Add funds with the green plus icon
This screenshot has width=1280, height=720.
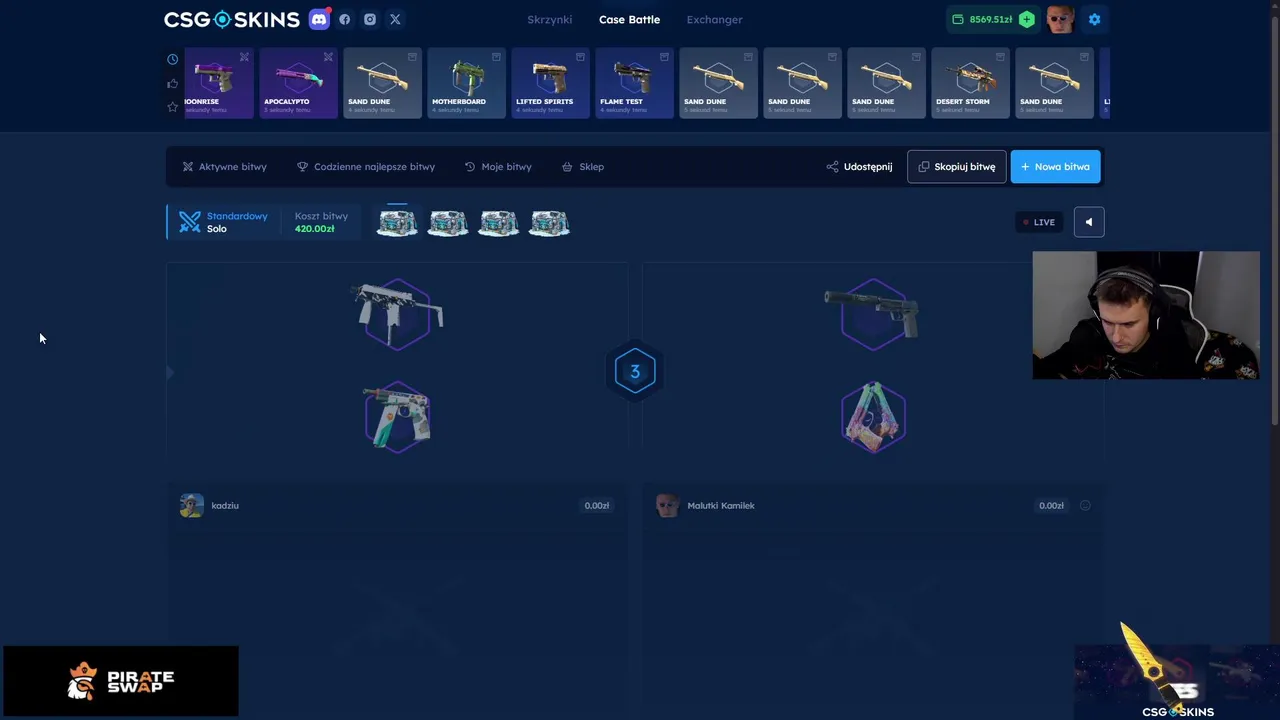[x=1026, y=19]
